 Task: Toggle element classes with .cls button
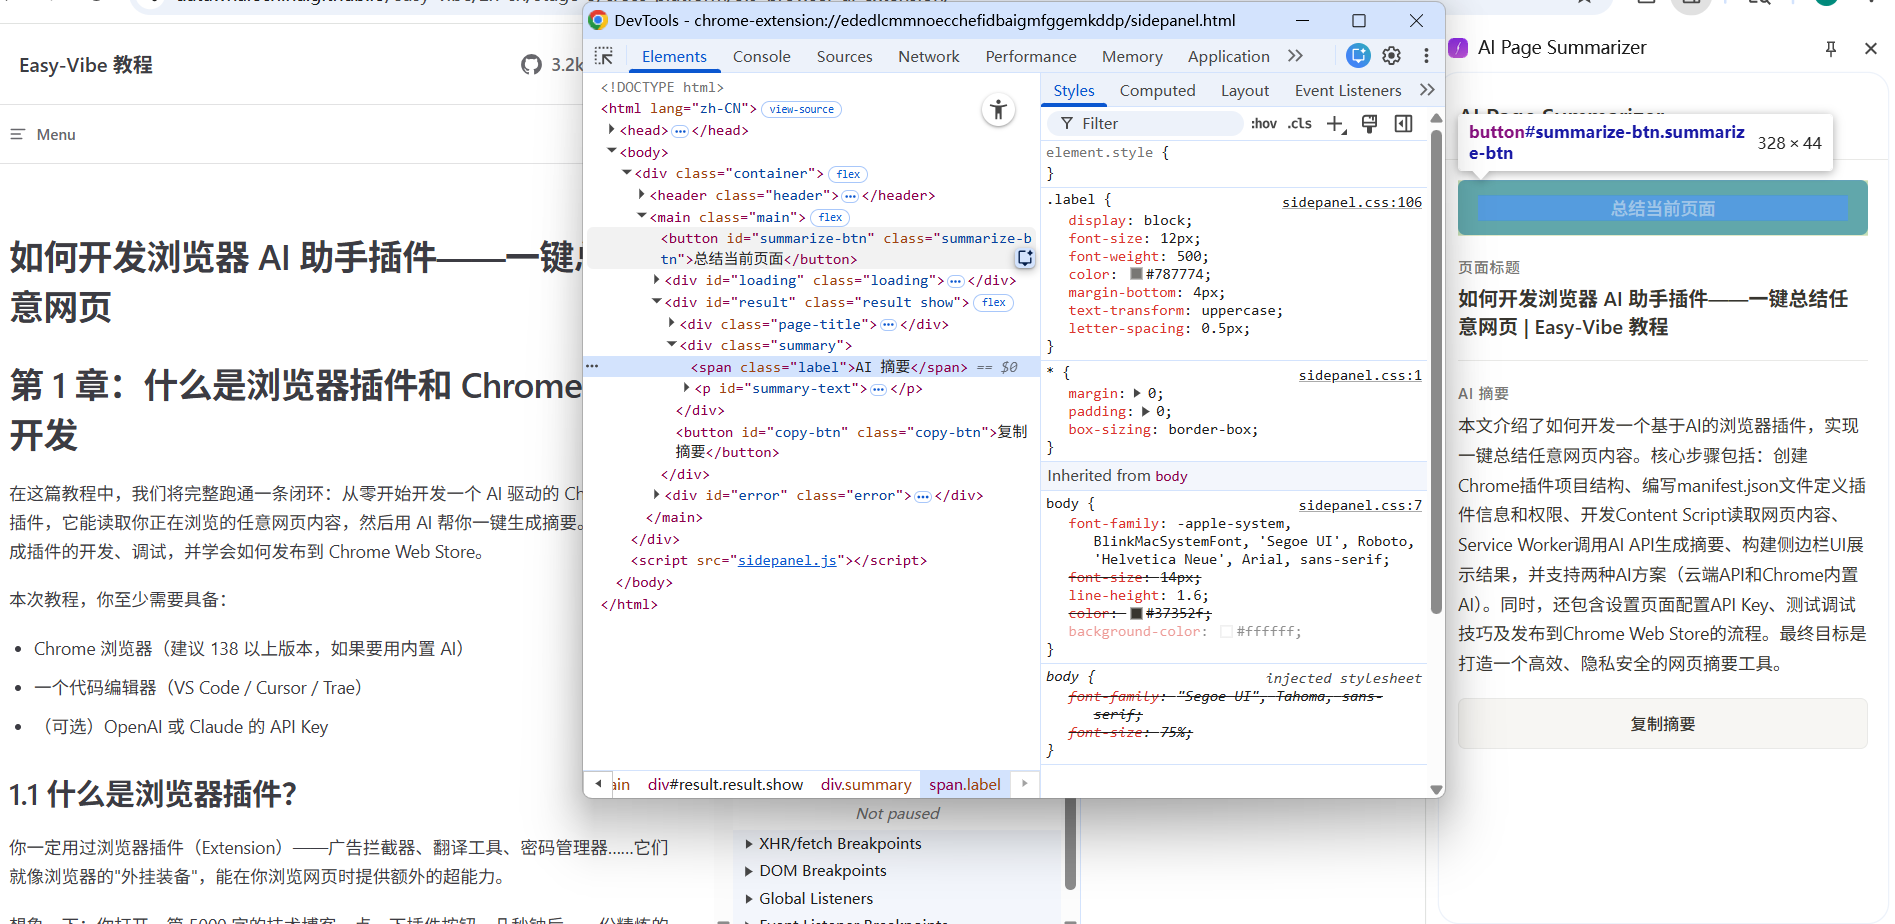point(1298,123)
